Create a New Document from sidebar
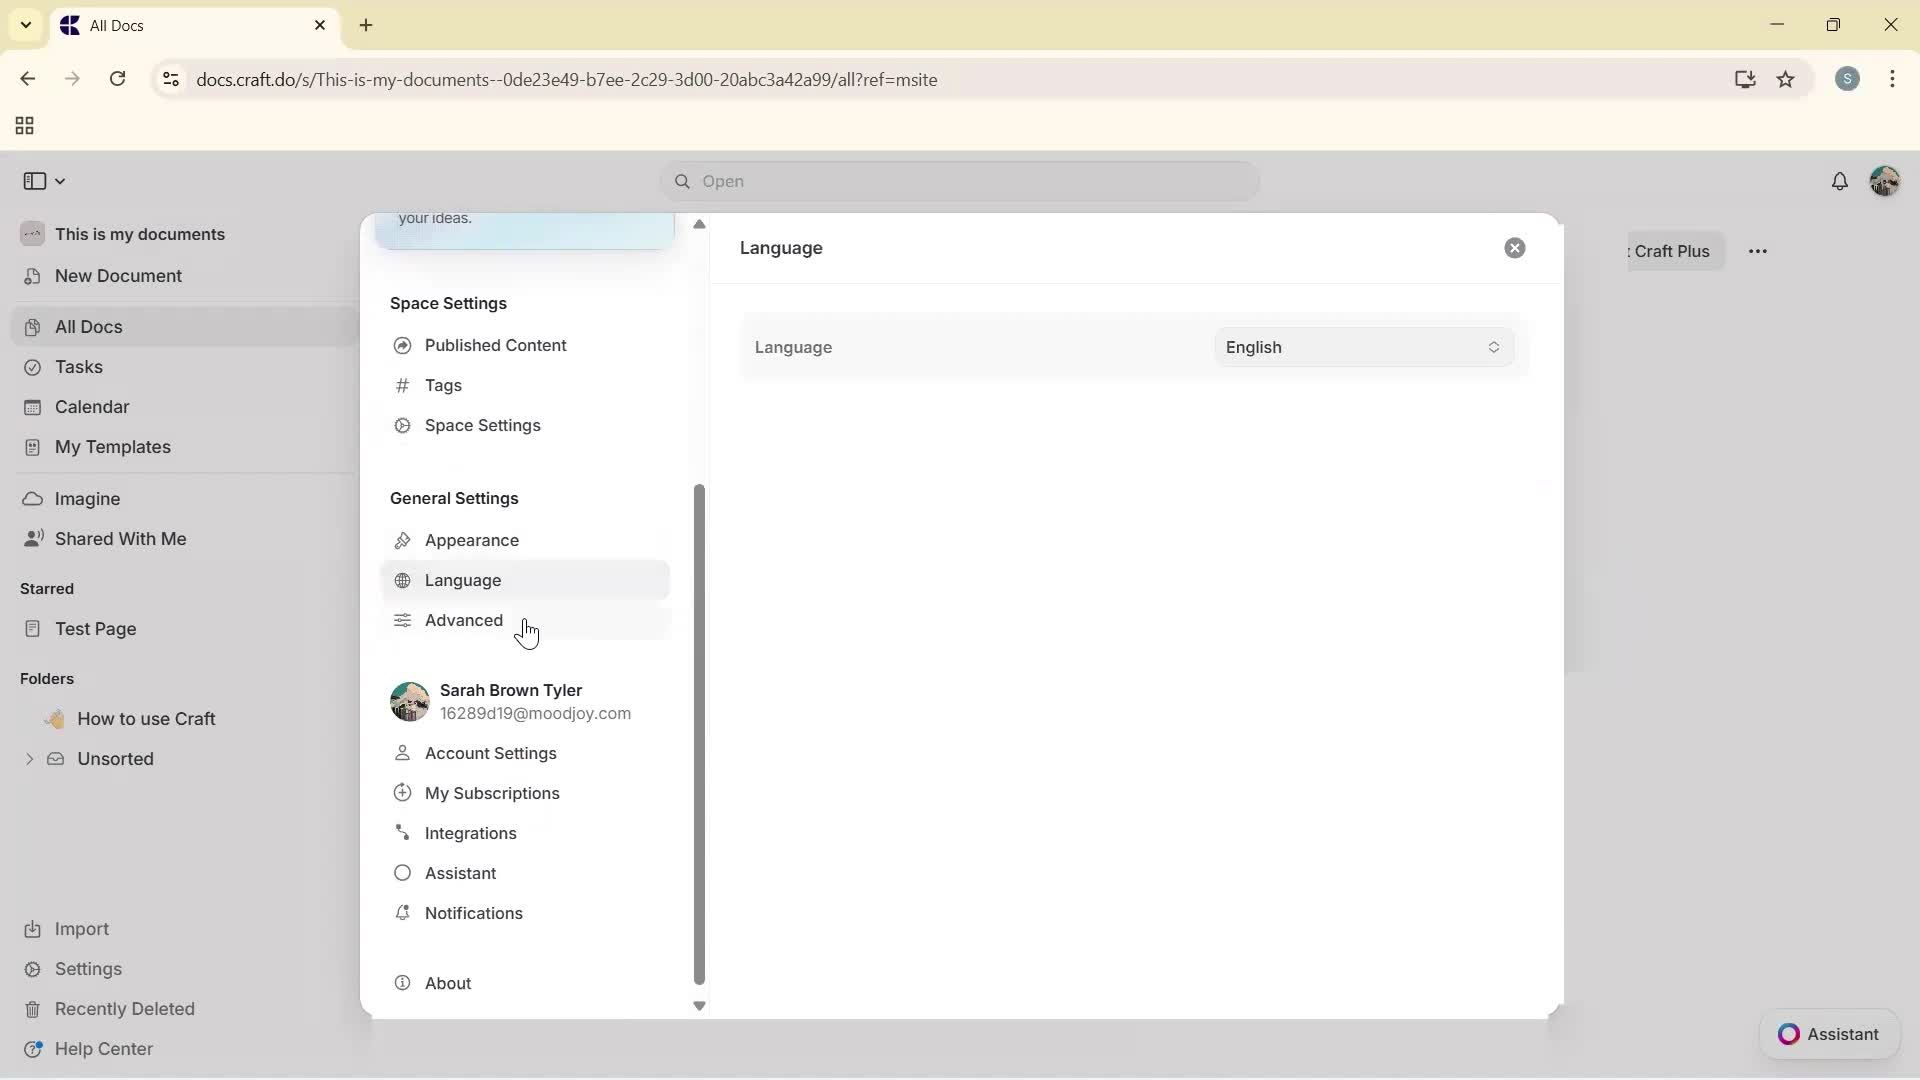Viewport: 1920px width, 1080px height. click(118, 276)
